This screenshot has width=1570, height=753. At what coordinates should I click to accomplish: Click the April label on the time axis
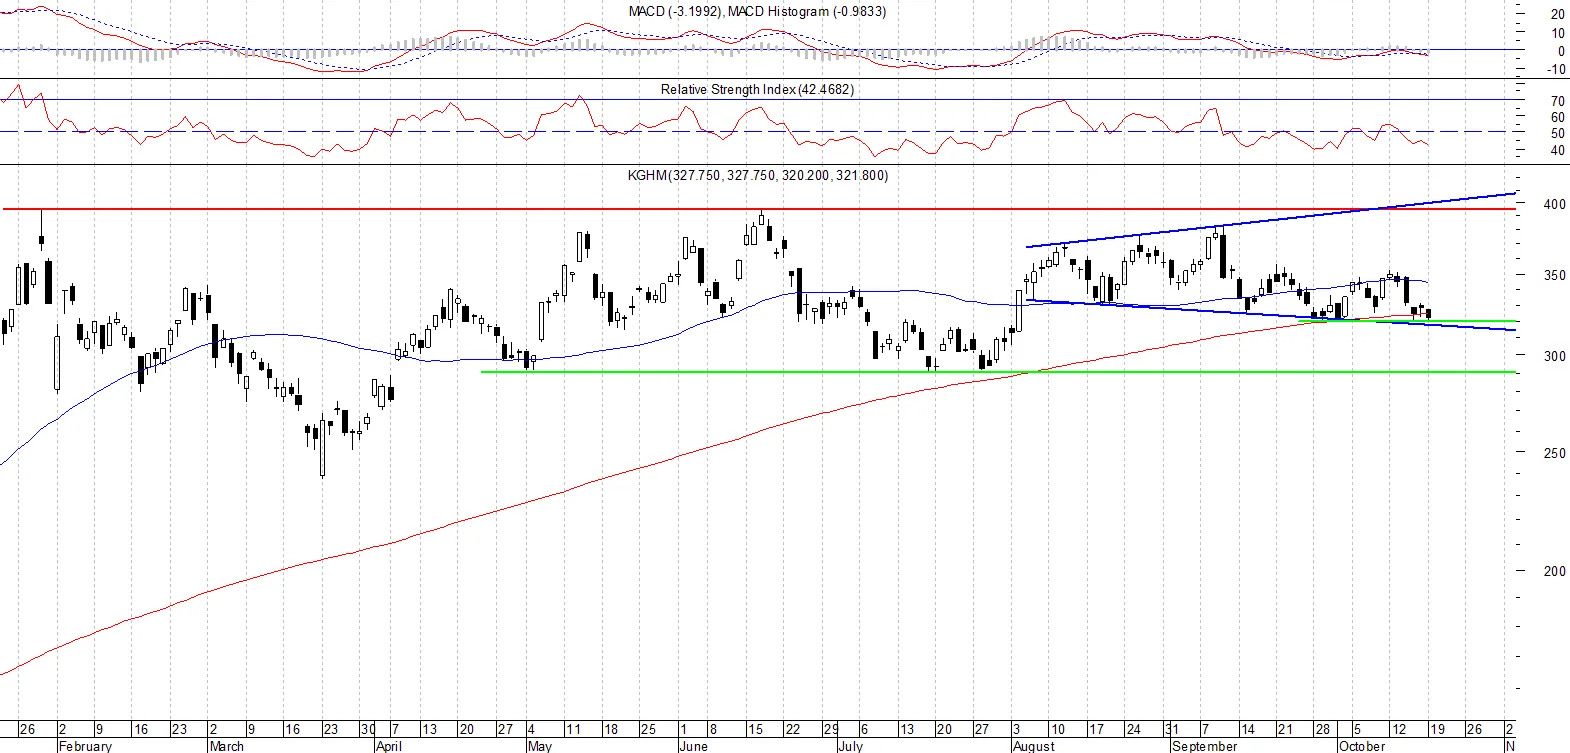(x=388, y=746)
